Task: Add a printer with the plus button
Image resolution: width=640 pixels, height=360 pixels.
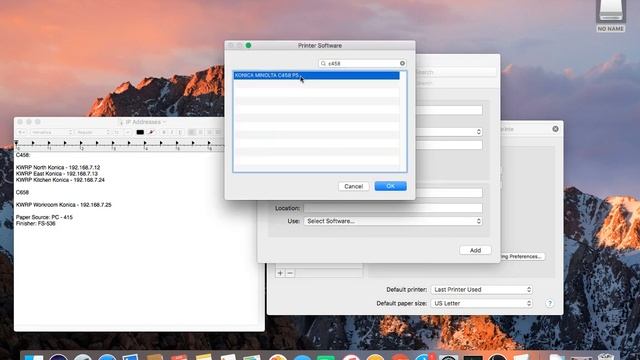Action: coord(280,273)
